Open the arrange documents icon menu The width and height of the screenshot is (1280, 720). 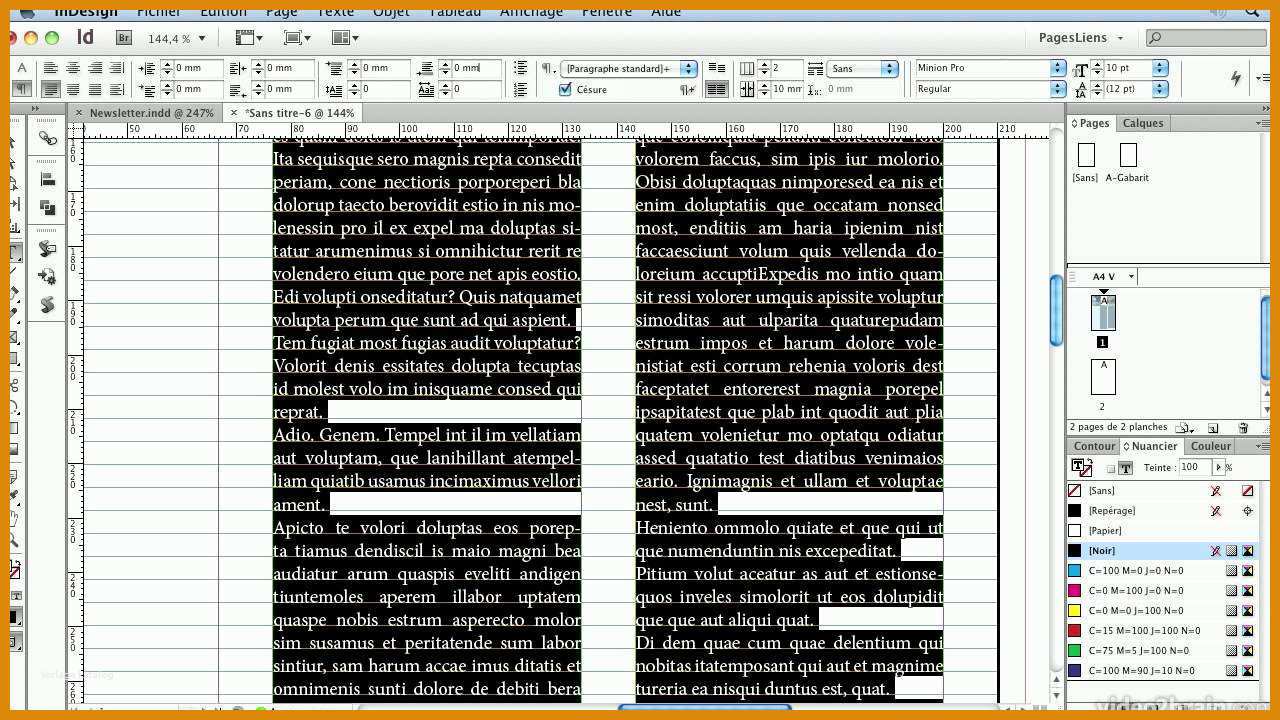345,38
